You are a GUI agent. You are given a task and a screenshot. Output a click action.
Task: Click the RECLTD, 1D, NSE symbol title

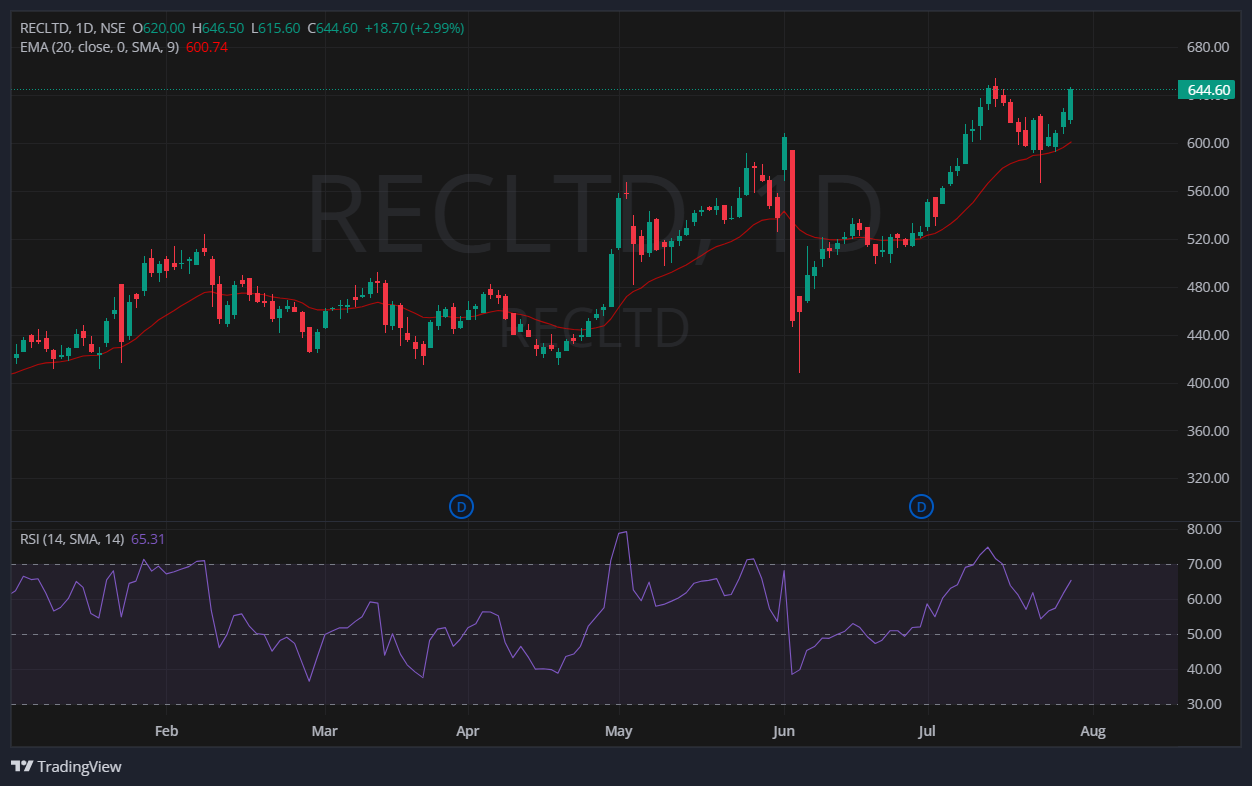[75, 28]
